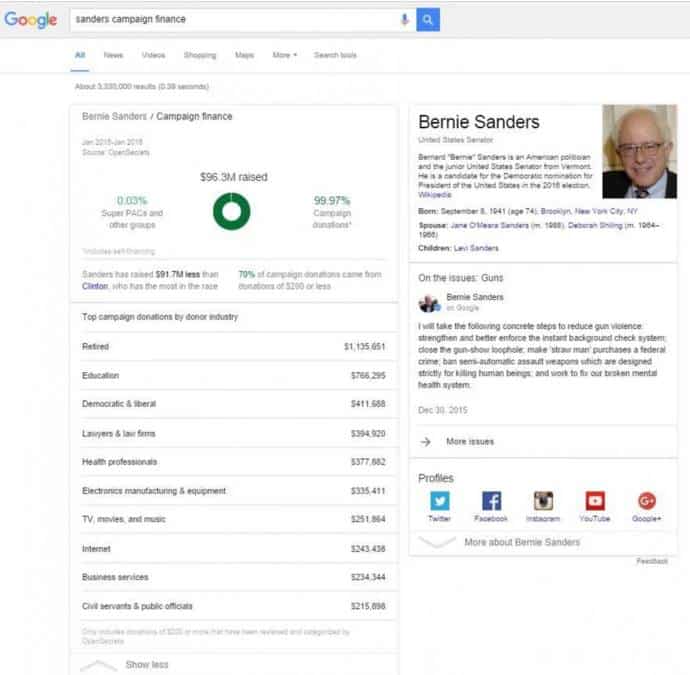Open Bernie Sanders' Twitter profile icon
690x675 pixels.
[x=440, y=501]
